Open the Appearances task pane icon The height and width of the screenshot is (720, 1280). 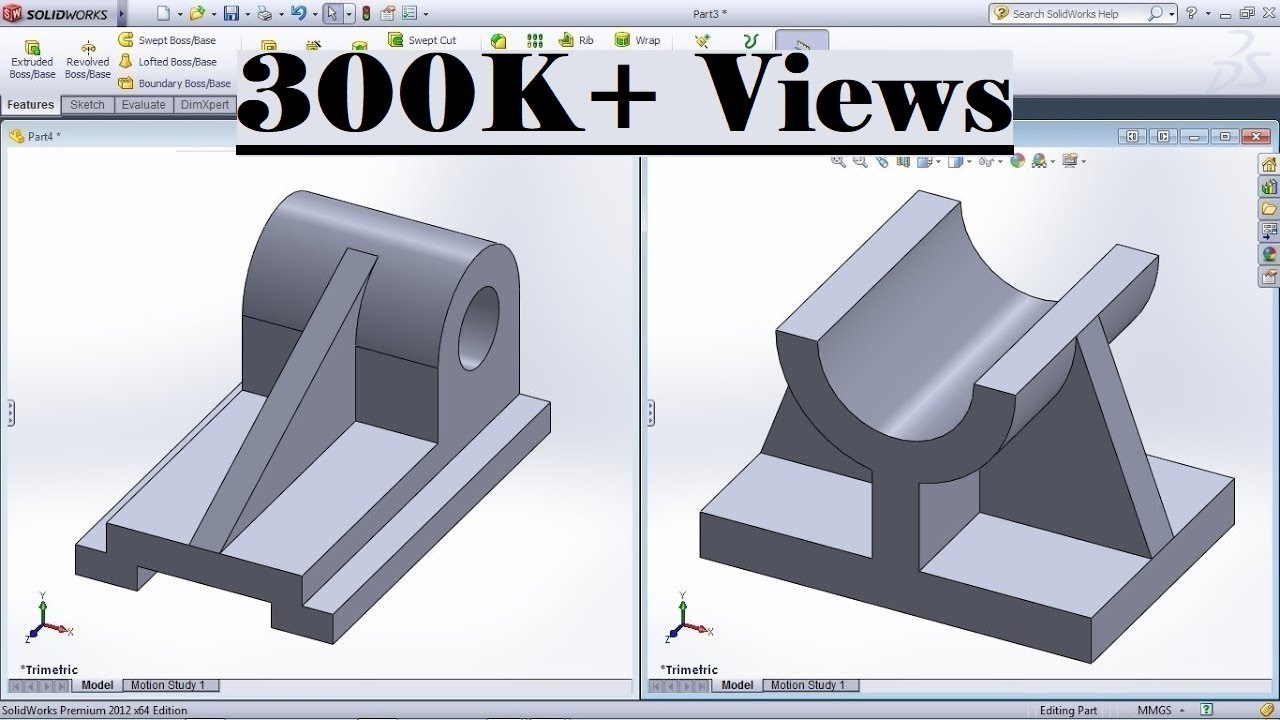click(1270, 253)
